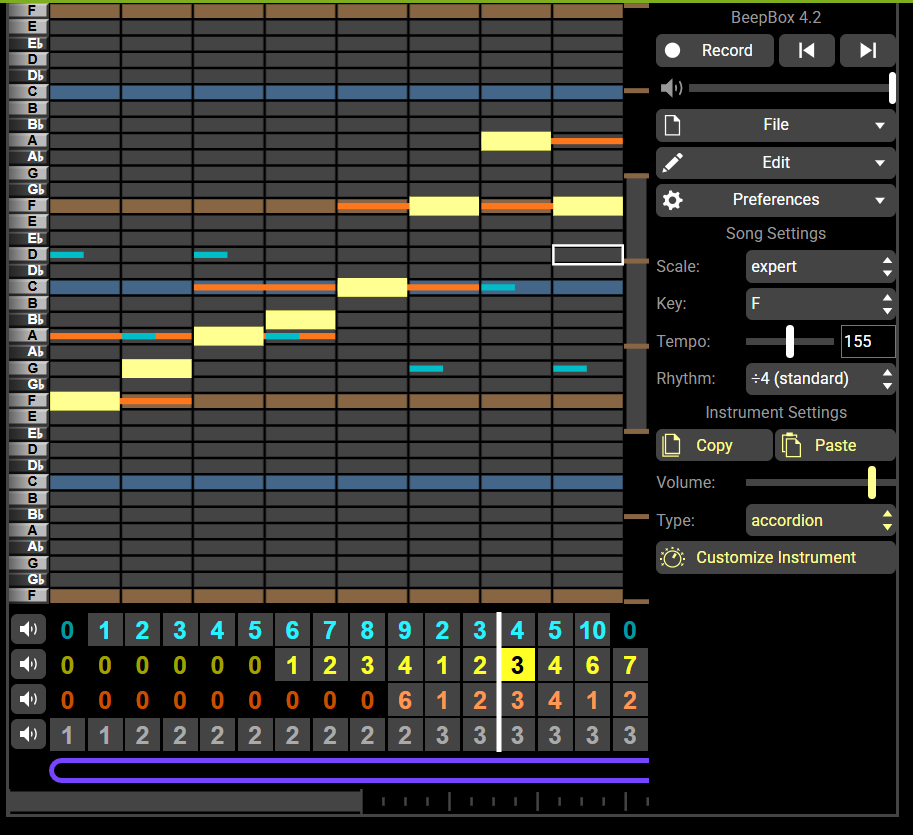Image resolution: width=913 pixels, height=835 pixels.
Task: Toggle mute on the orange third channel
Action: 27,700
